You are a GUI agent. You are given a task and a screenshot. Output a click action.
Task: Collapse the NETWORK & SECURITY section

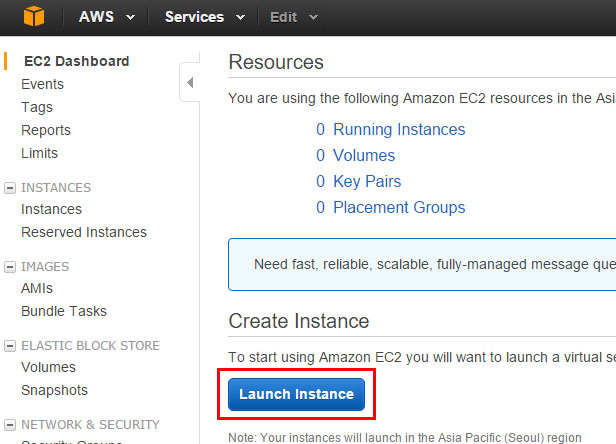[x=10, y=425]
